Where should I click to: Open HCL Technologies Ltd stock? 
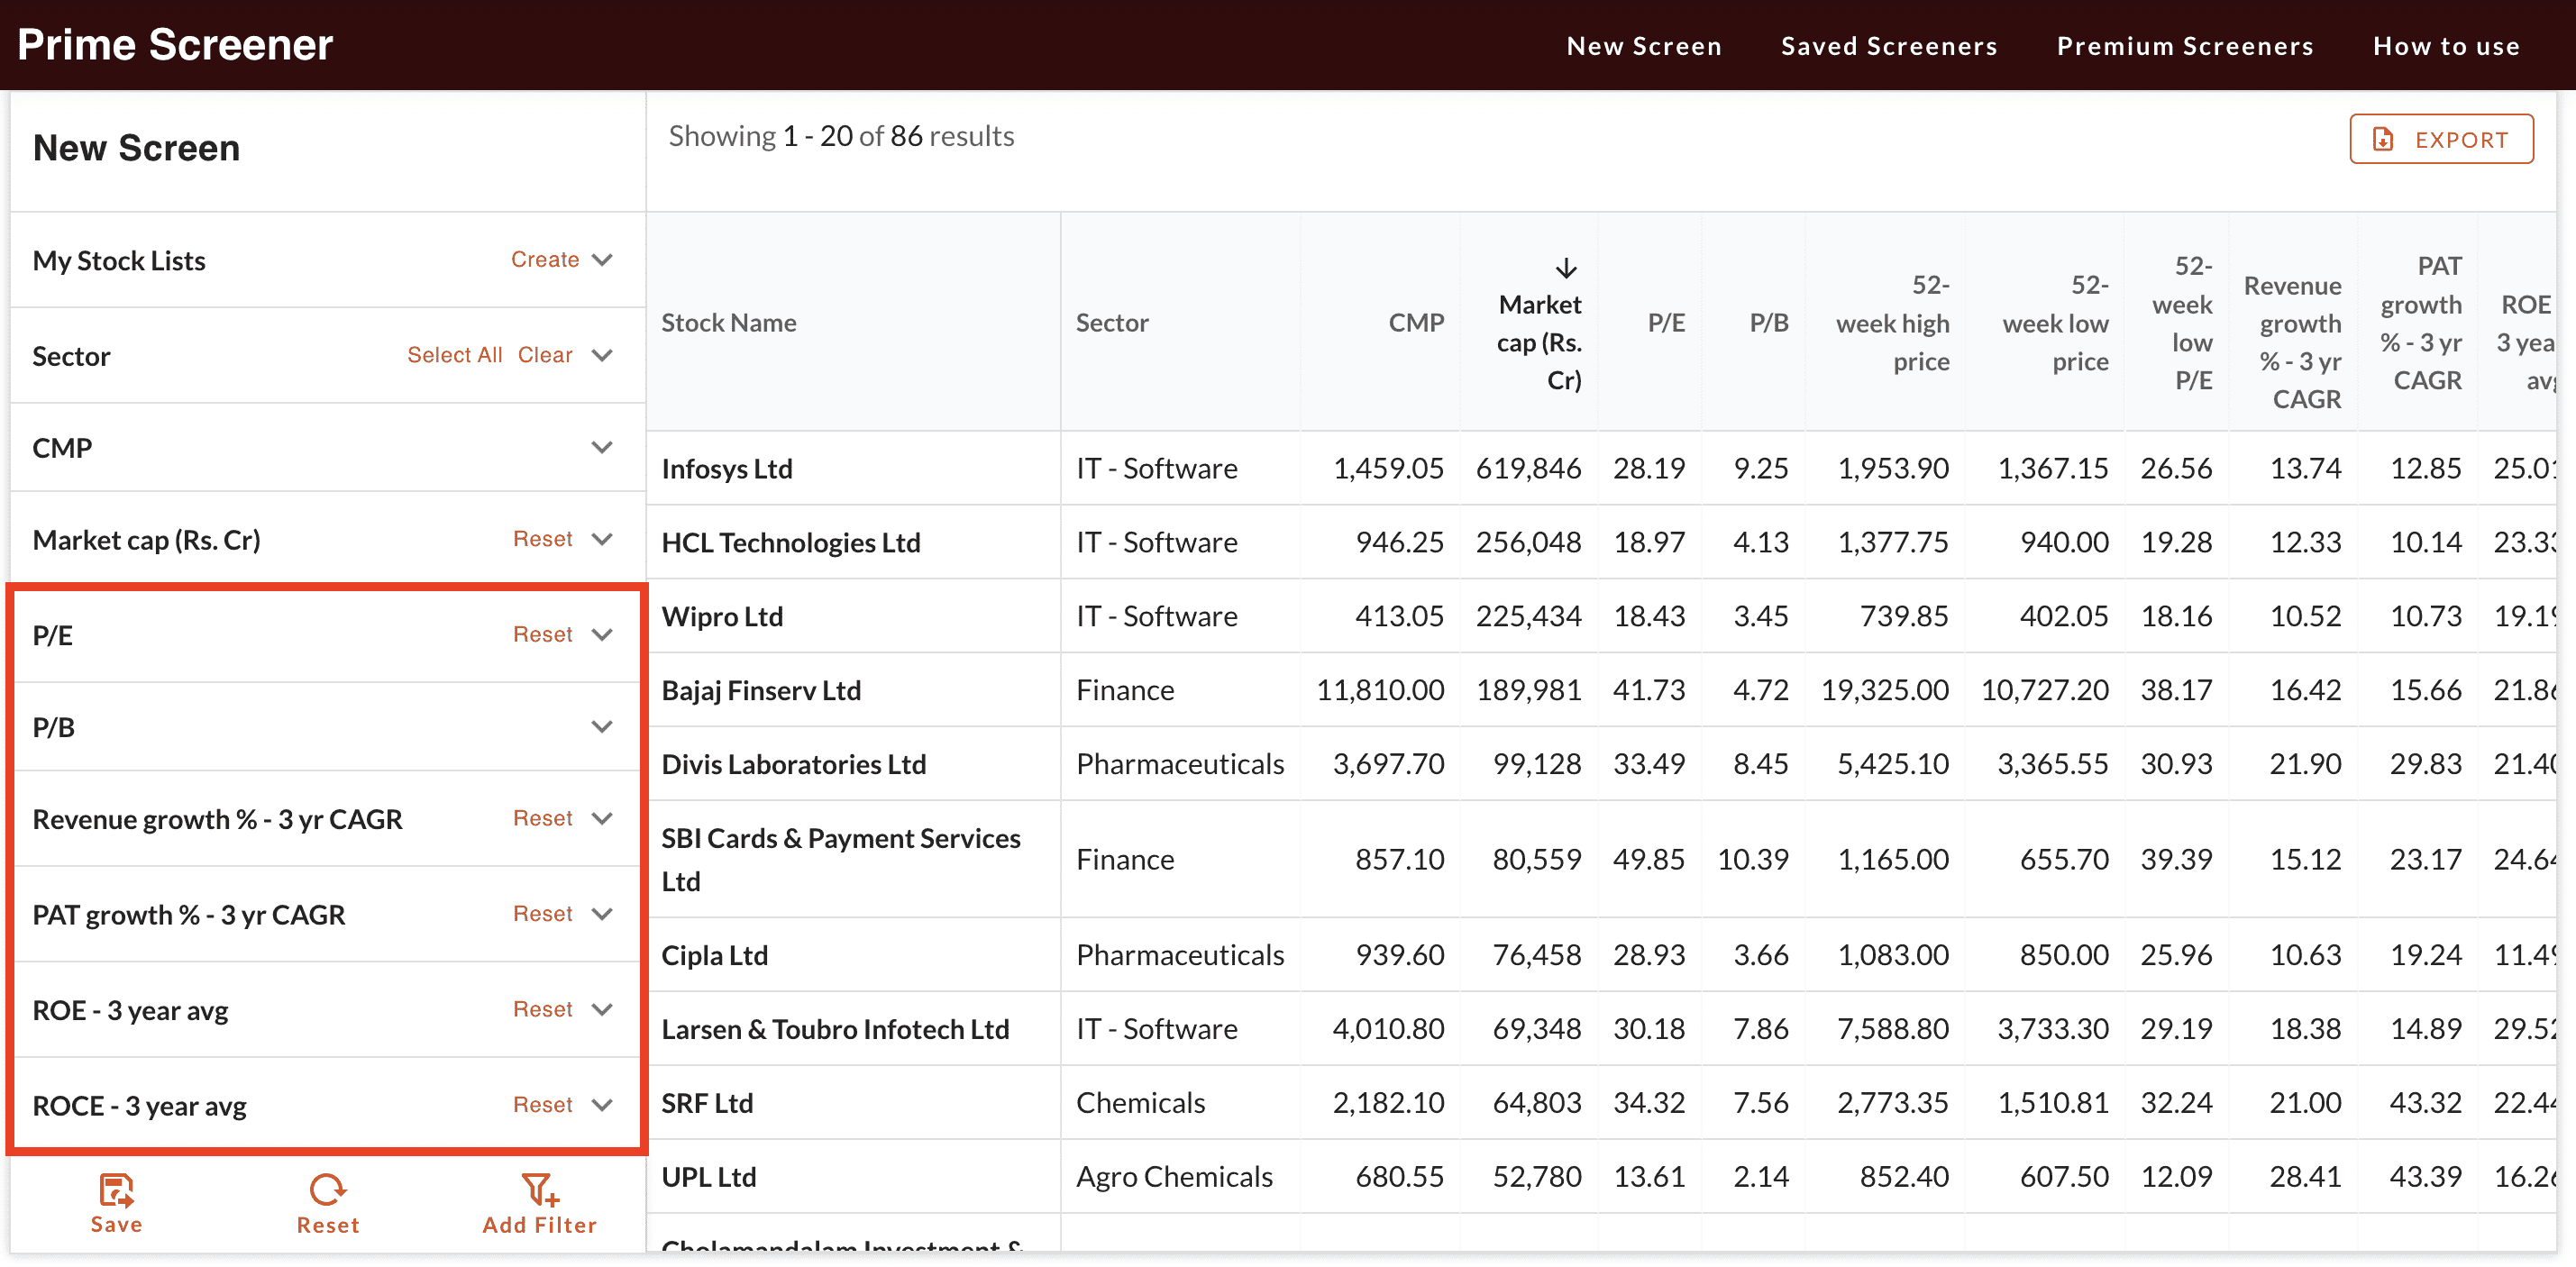tap(791, 542)
